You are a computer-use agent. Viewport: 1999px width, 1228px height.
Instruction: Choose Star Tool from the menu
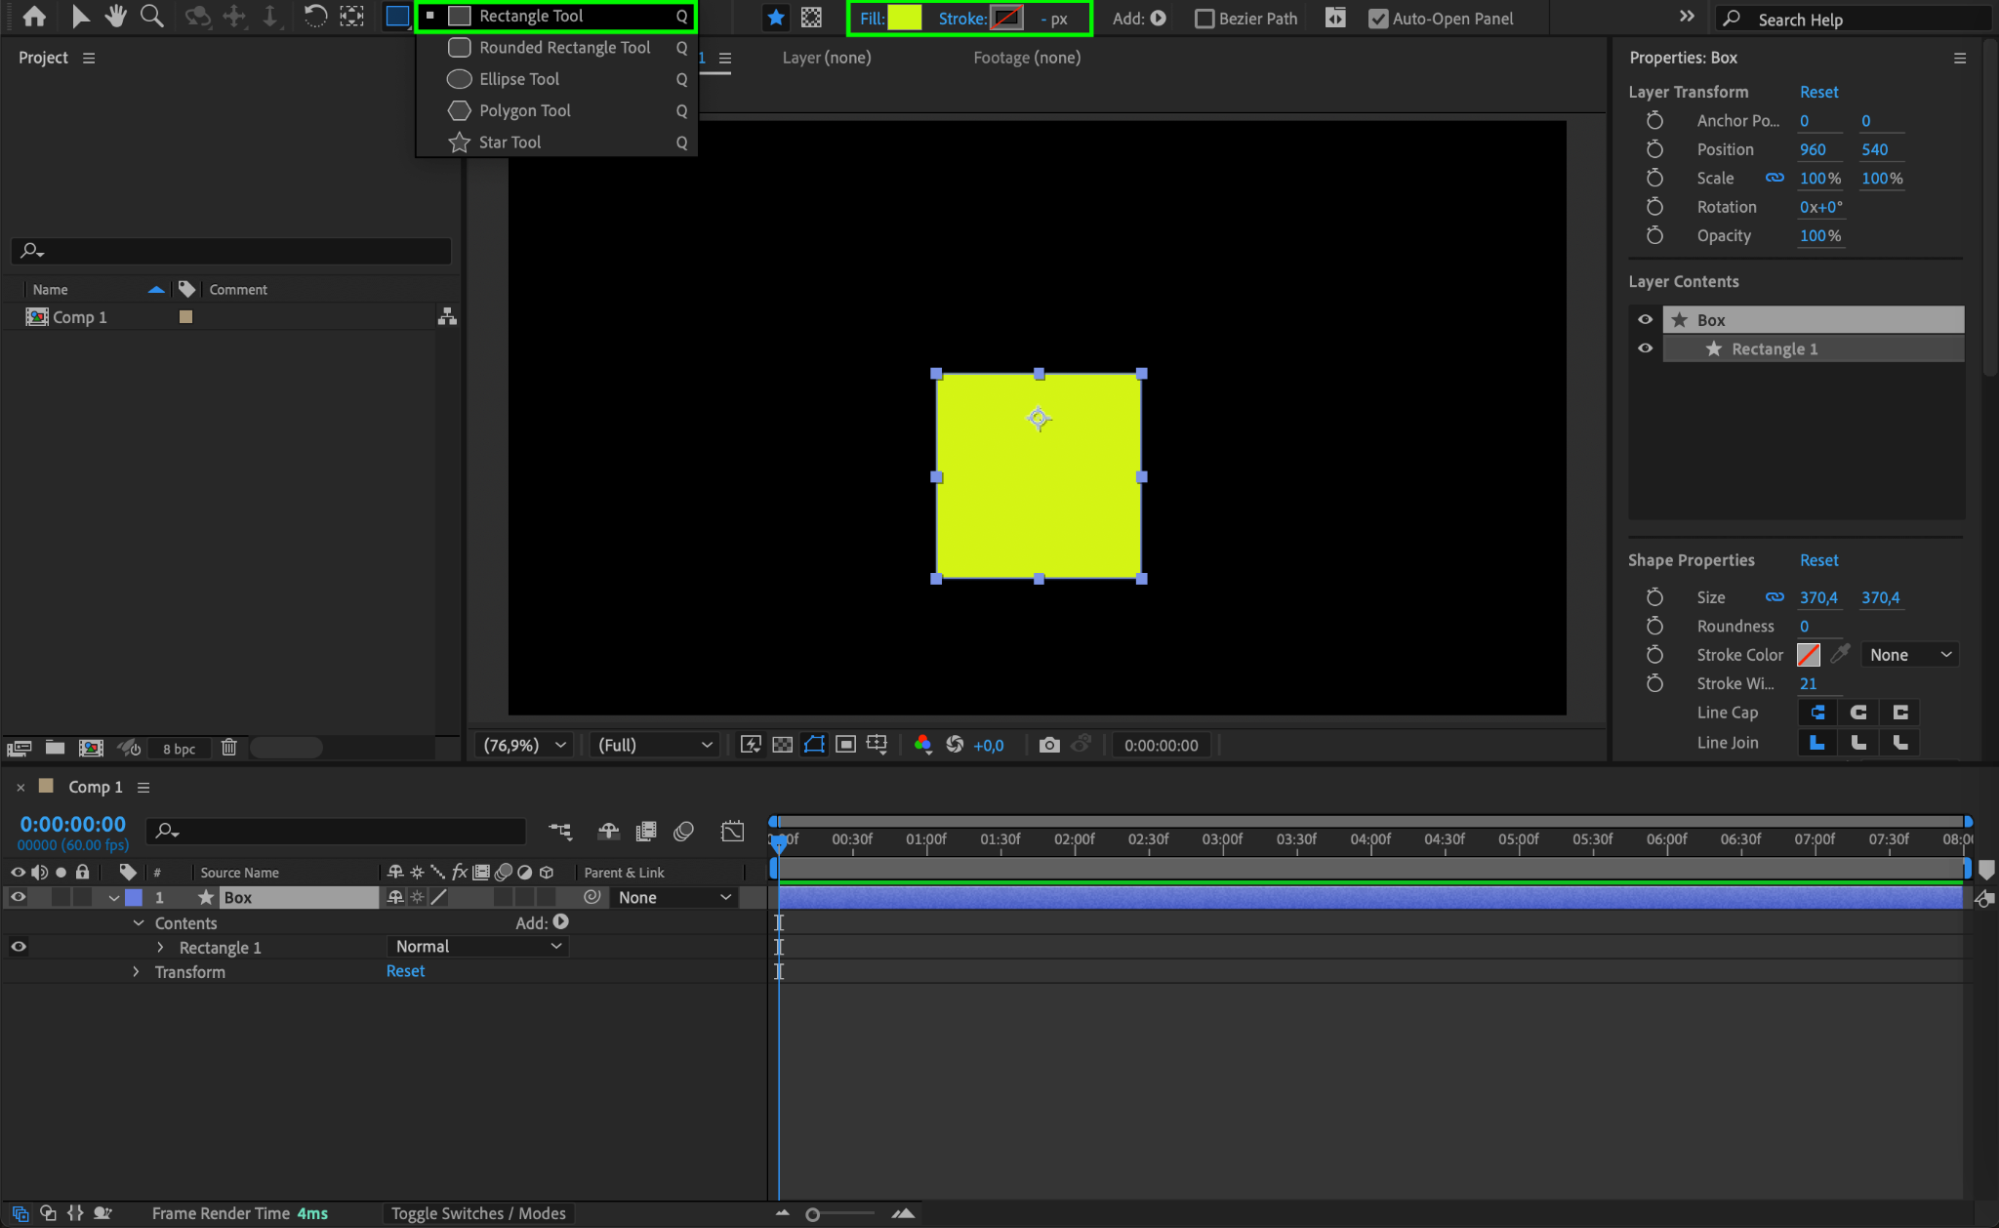click(509, 142)
